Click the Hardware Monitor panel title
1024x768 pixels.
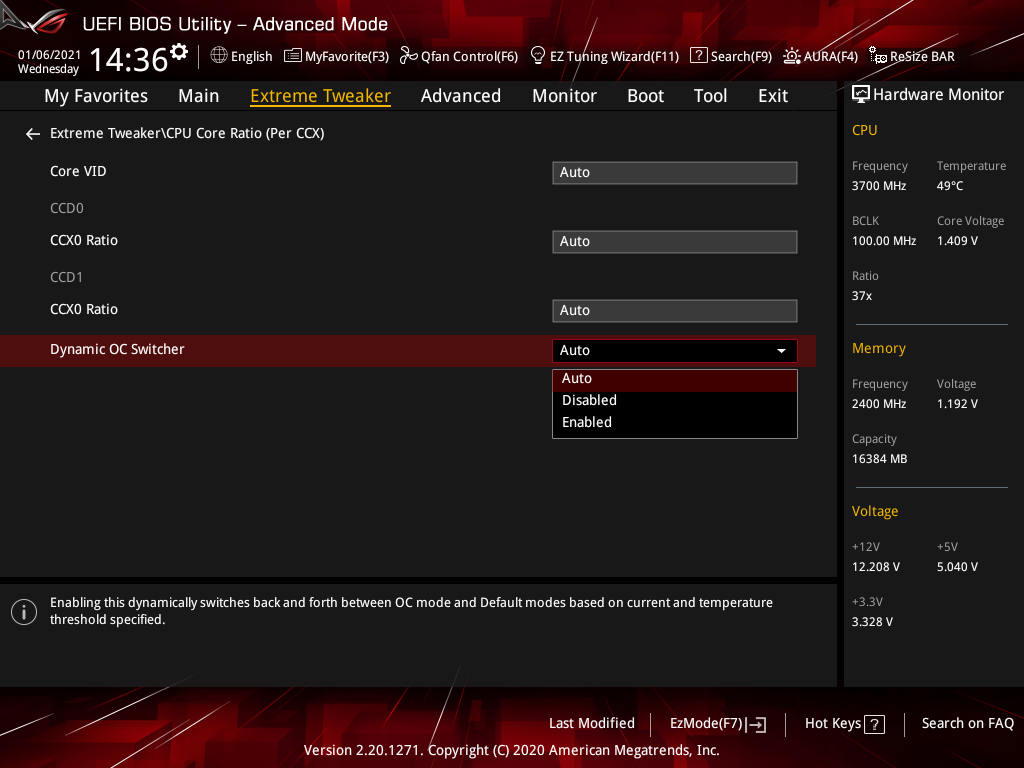point(938,95)
